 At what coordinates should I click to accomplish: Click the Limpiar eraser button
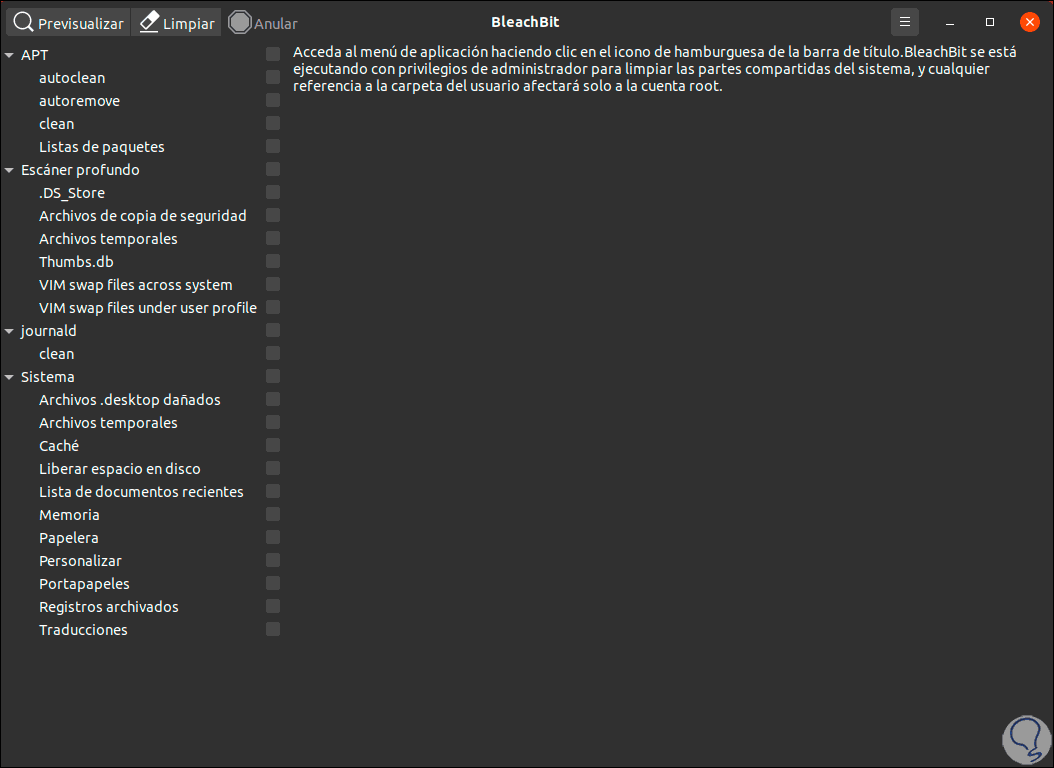(176, 23)
